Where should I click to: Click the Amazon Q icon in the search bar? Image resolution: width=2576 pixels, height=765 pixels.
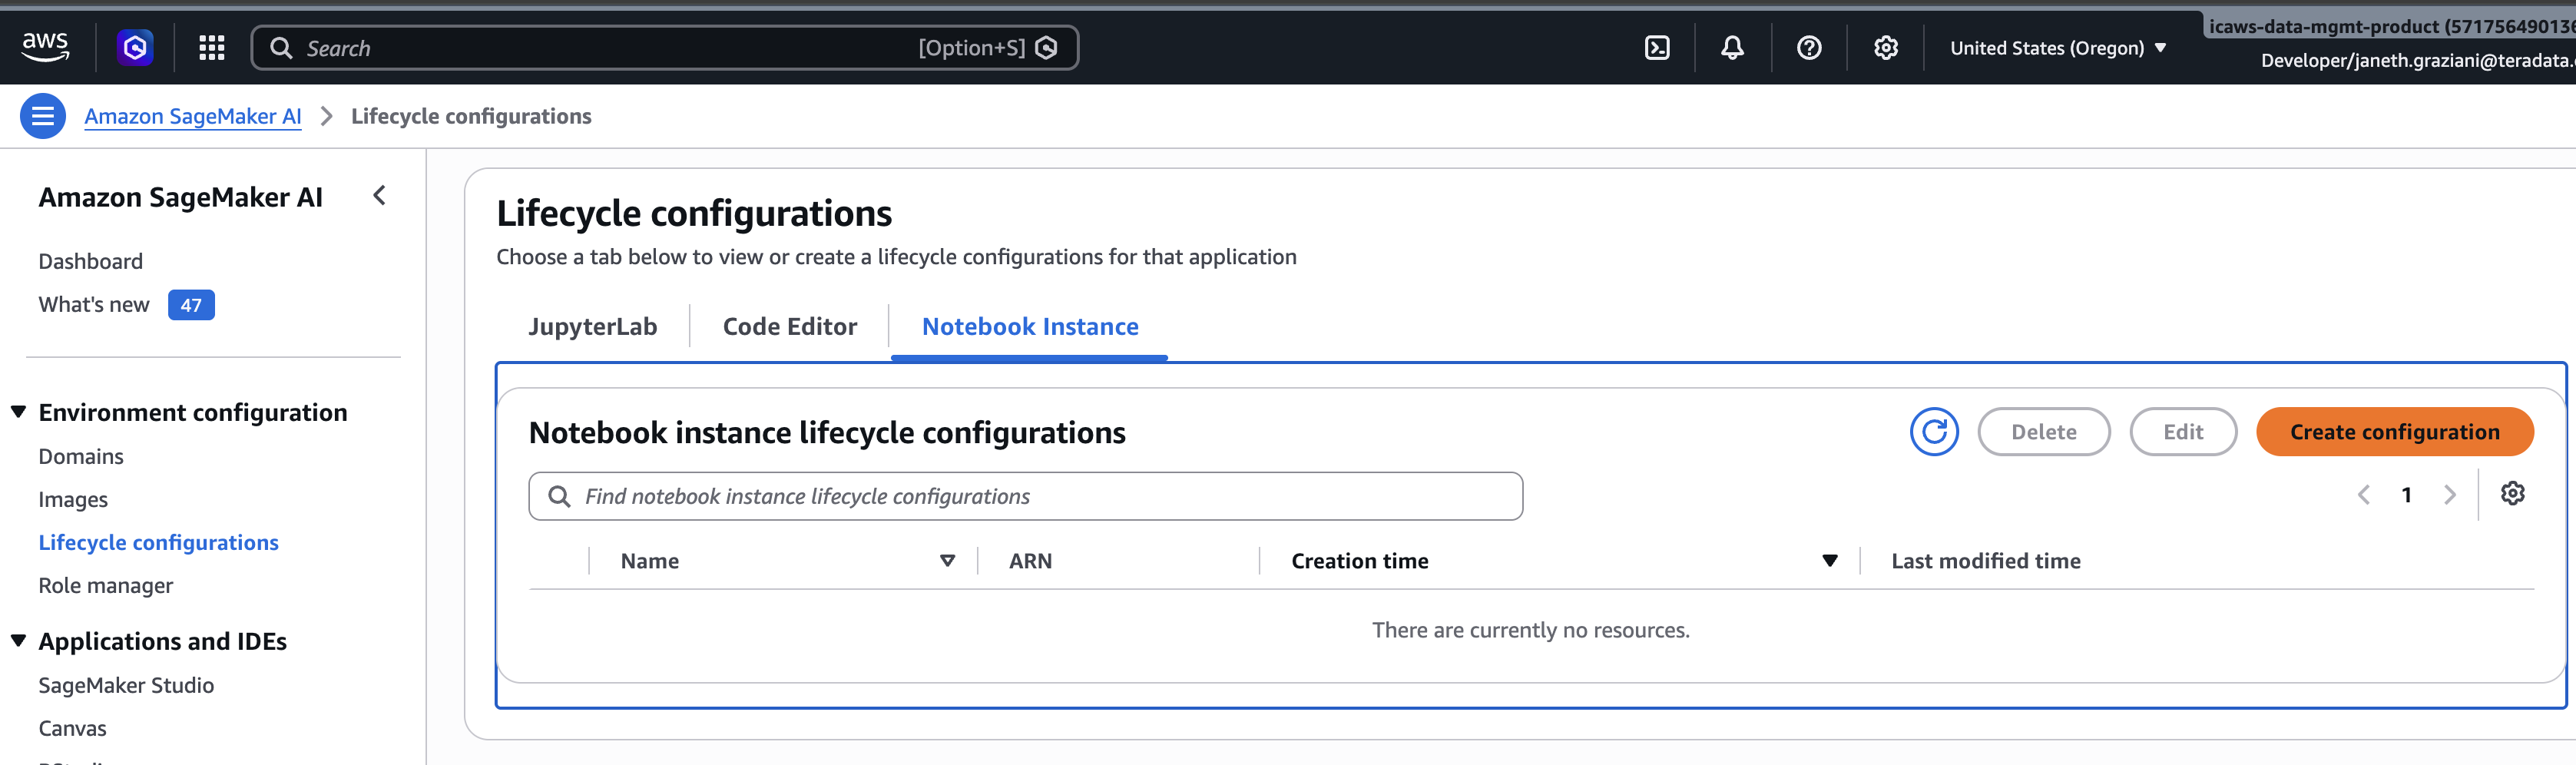(1046, 48)
